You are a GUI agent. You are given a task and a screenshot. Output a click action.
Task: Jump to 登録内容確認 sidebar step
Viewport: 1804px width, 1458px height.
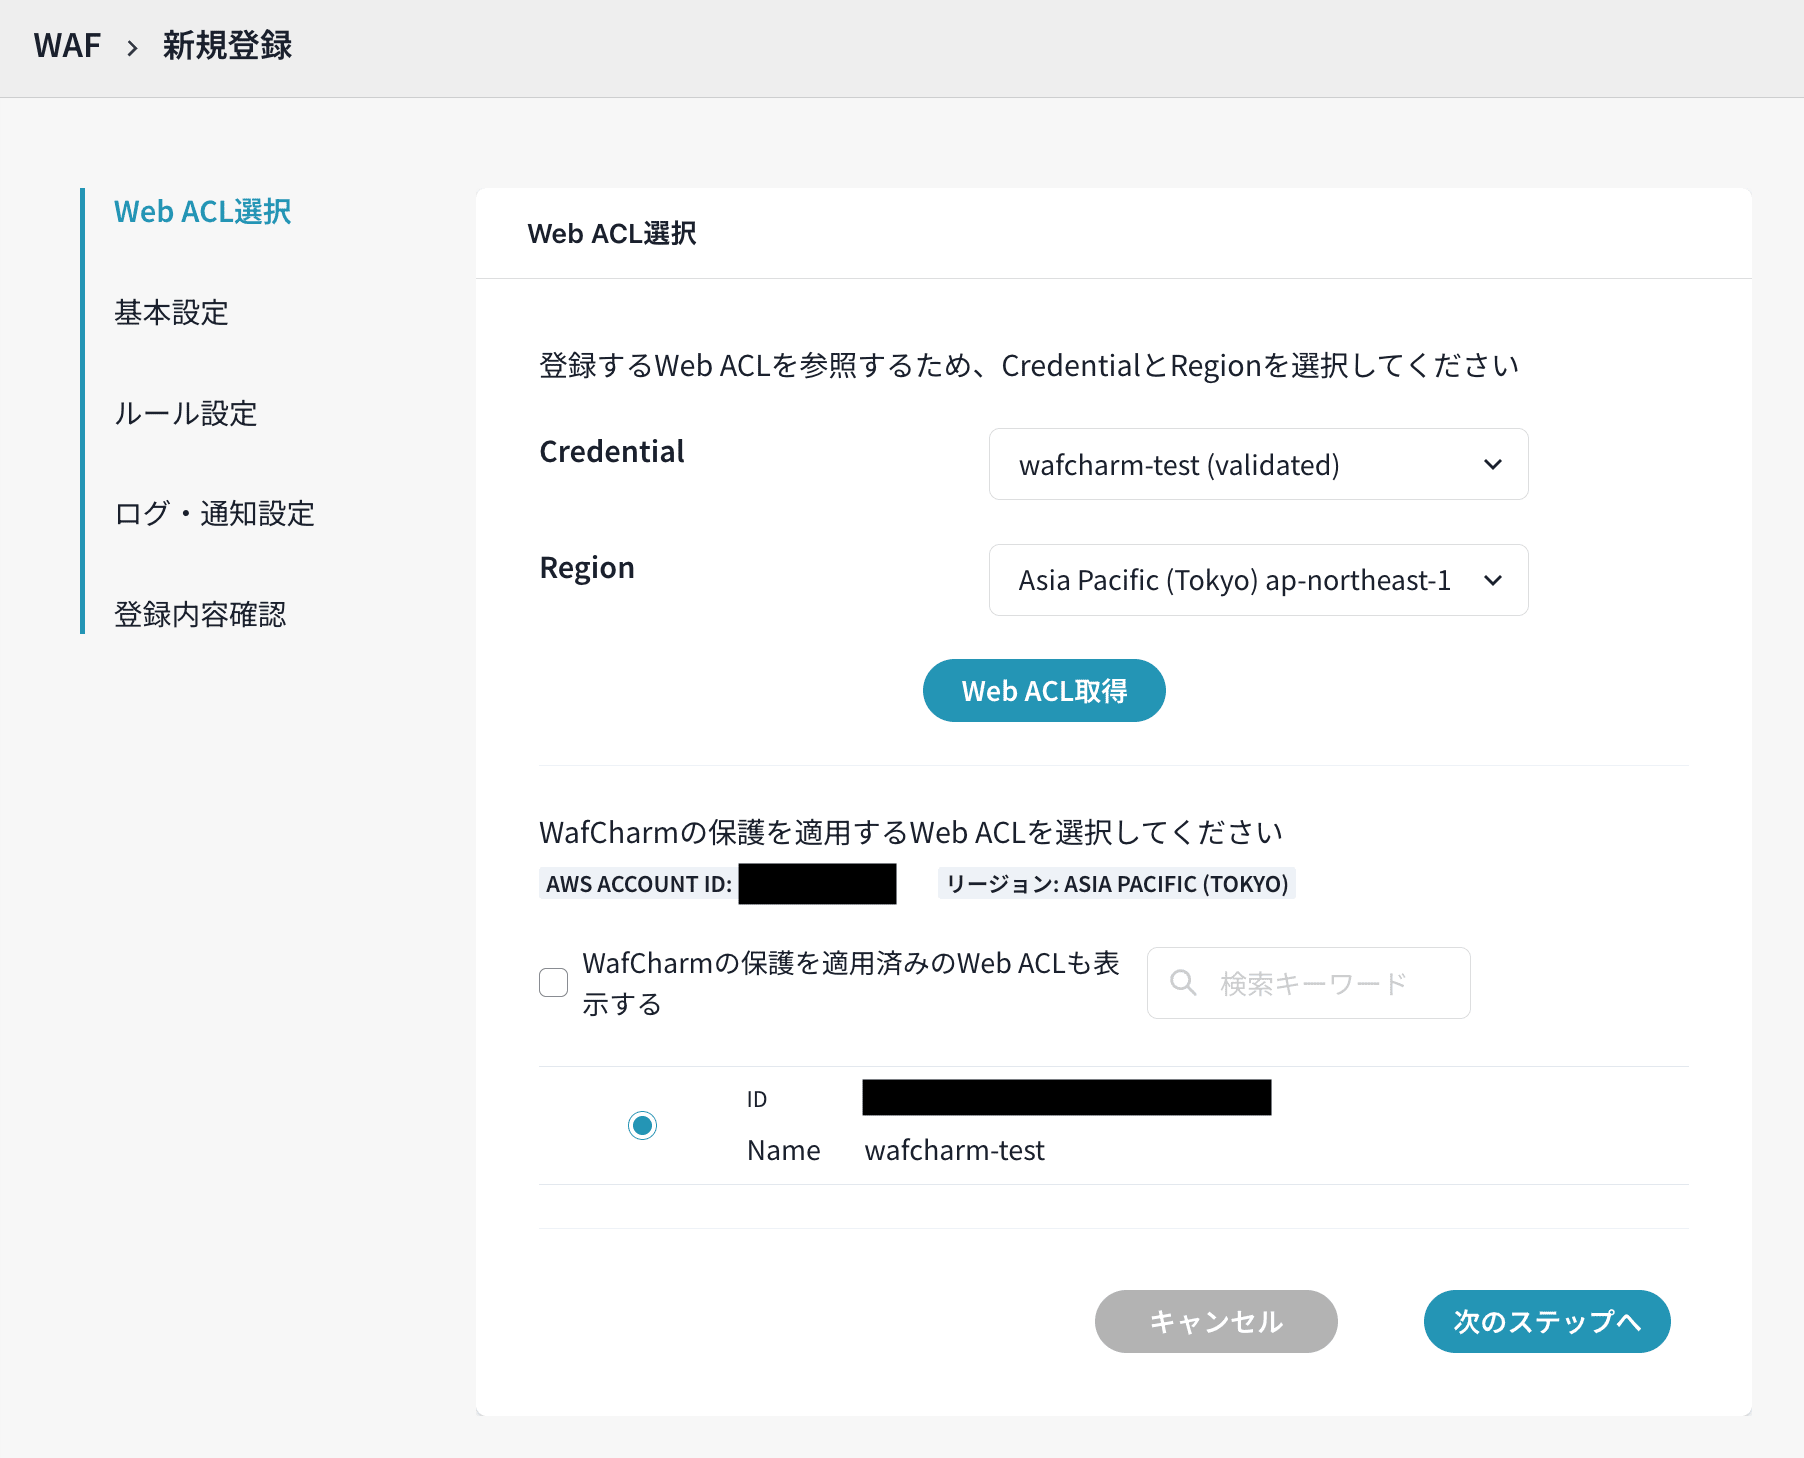[200, 614]
